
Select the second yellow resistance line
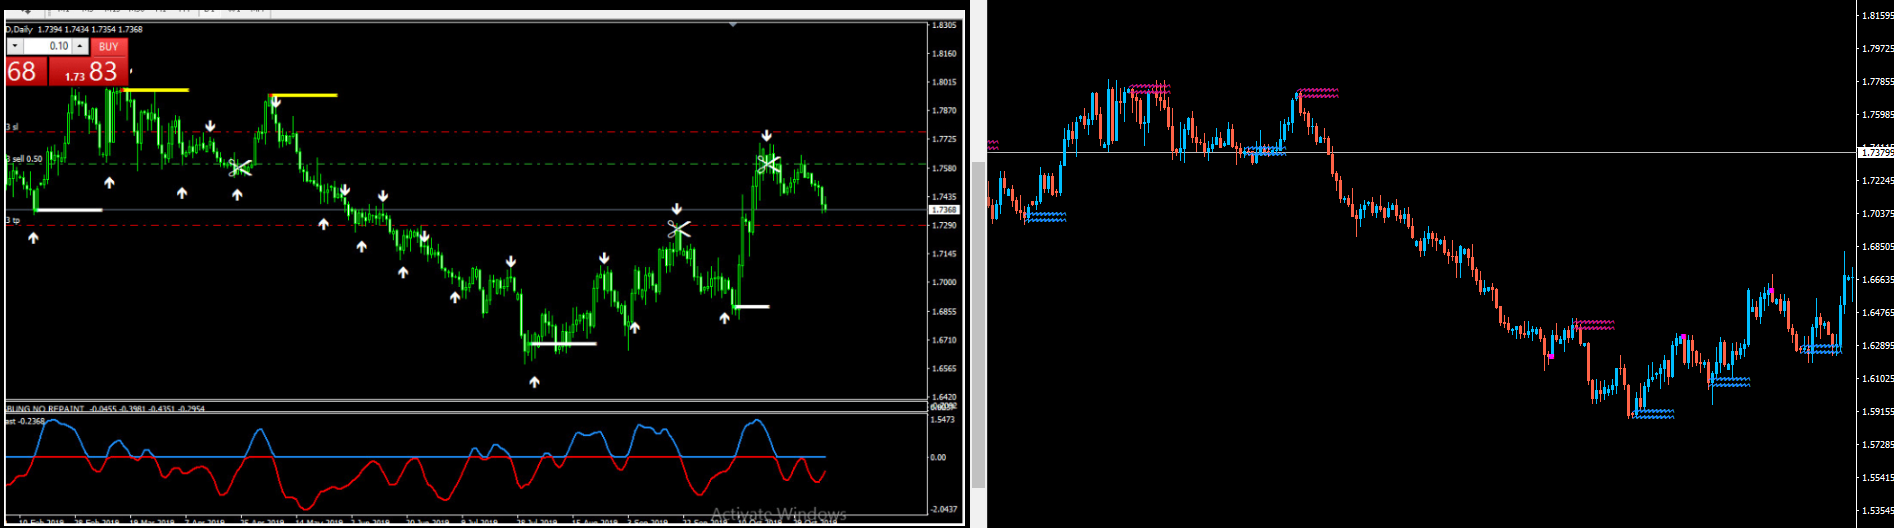[303, 96]
